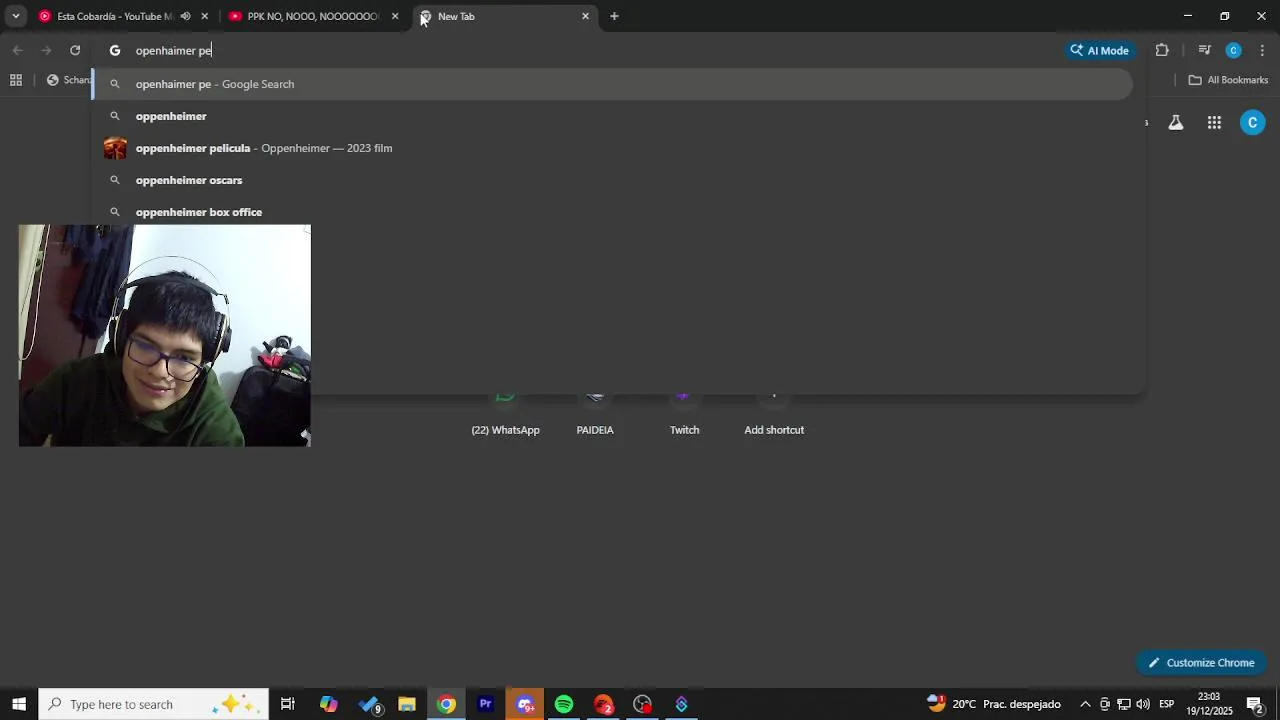
Task: Reload the page with the refresh icon
Action: click(x=75, y=50)
